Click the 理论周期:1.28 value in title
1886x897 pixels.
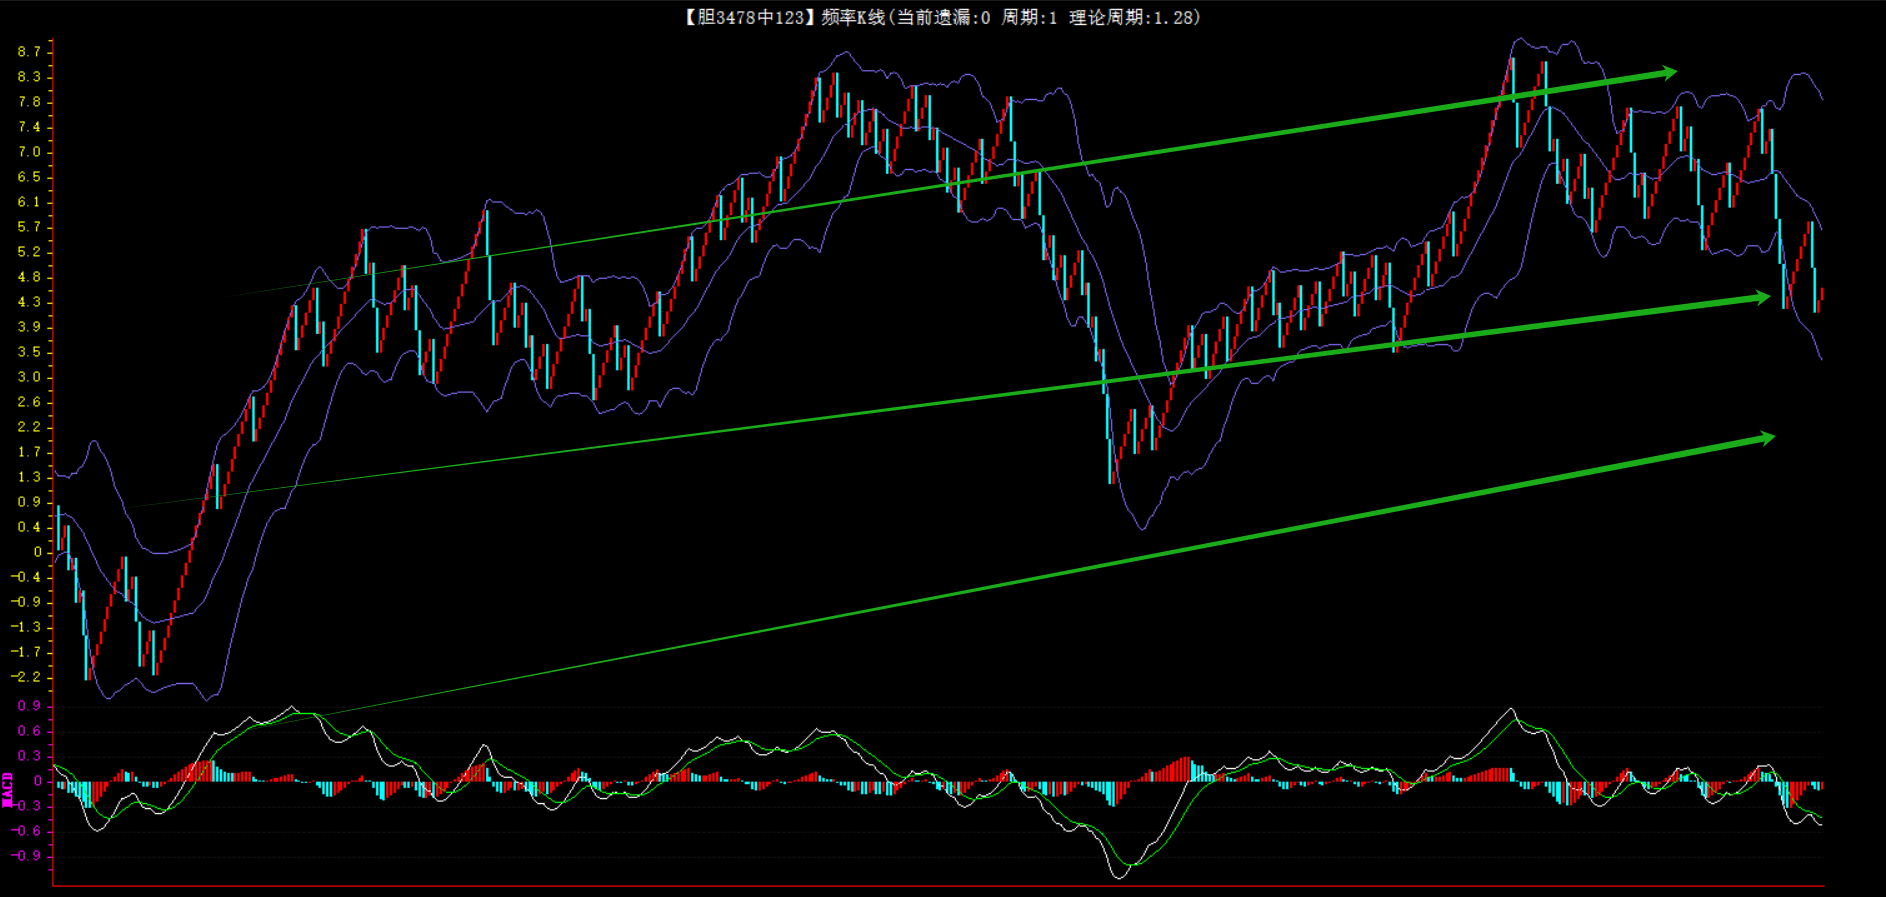tap(1133, 17)
